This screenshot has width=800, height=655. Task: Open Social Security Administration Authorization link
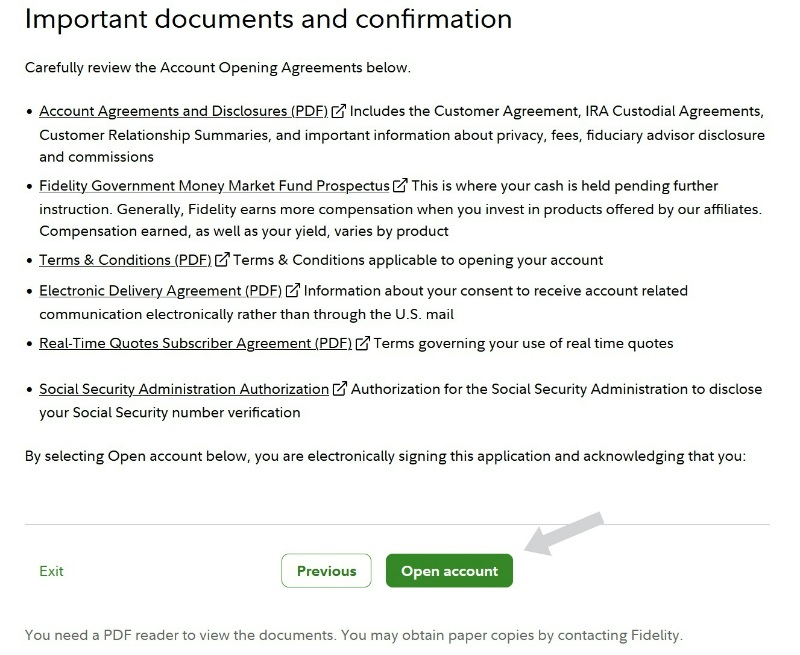coord(184,389)
